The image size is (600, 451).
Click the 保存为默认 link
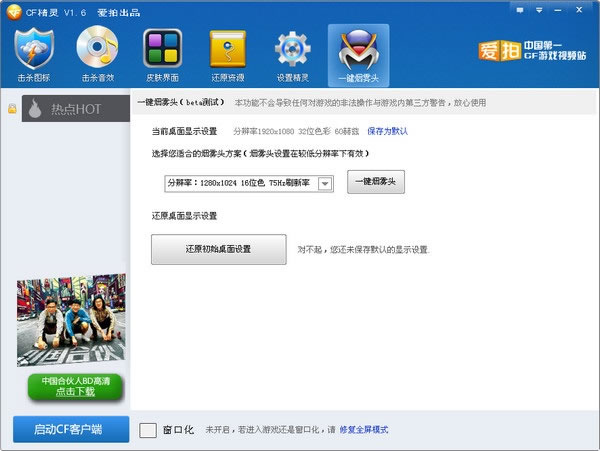387,131
